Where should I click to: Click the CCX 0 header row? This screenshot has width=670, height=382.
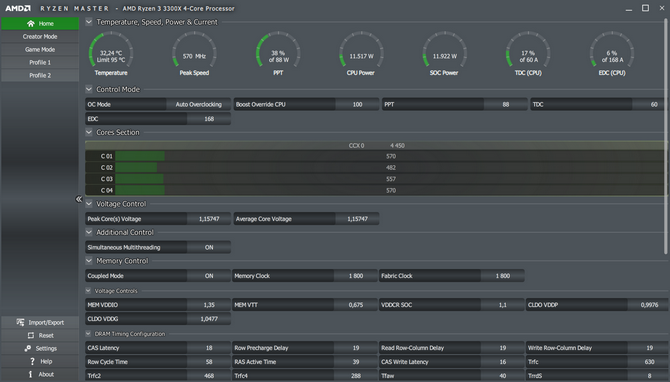[x=375, y=146]
